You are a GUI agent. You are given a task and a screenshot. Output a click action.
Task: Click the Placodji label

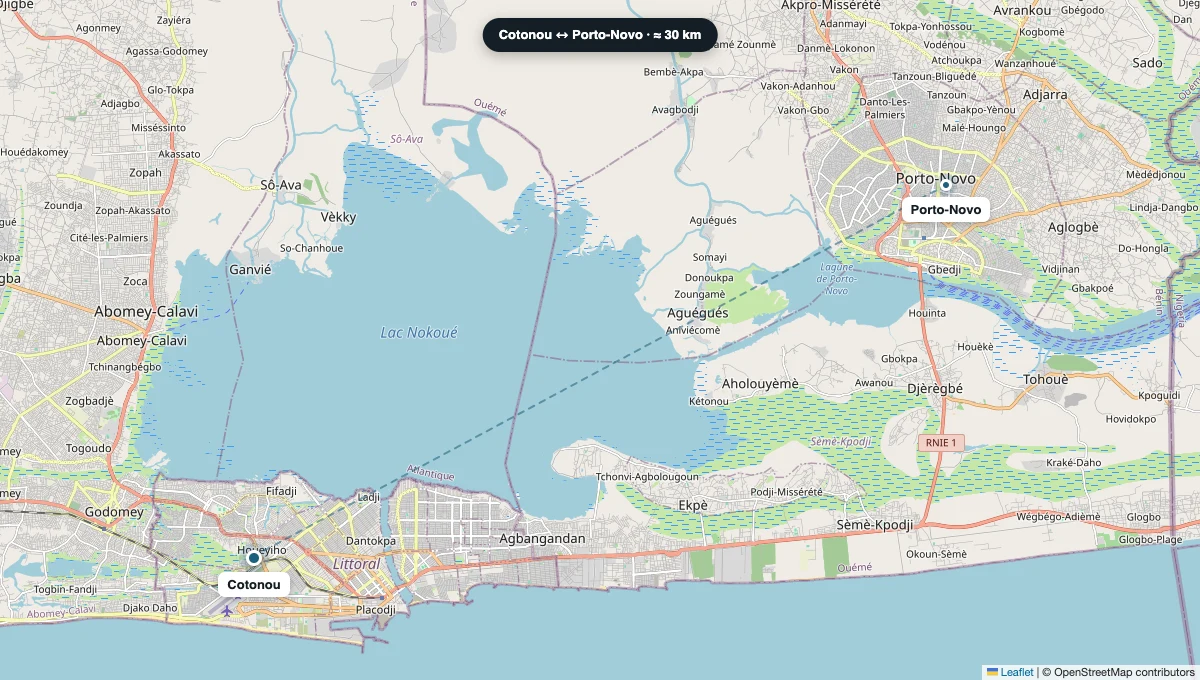tap(376, 609)
